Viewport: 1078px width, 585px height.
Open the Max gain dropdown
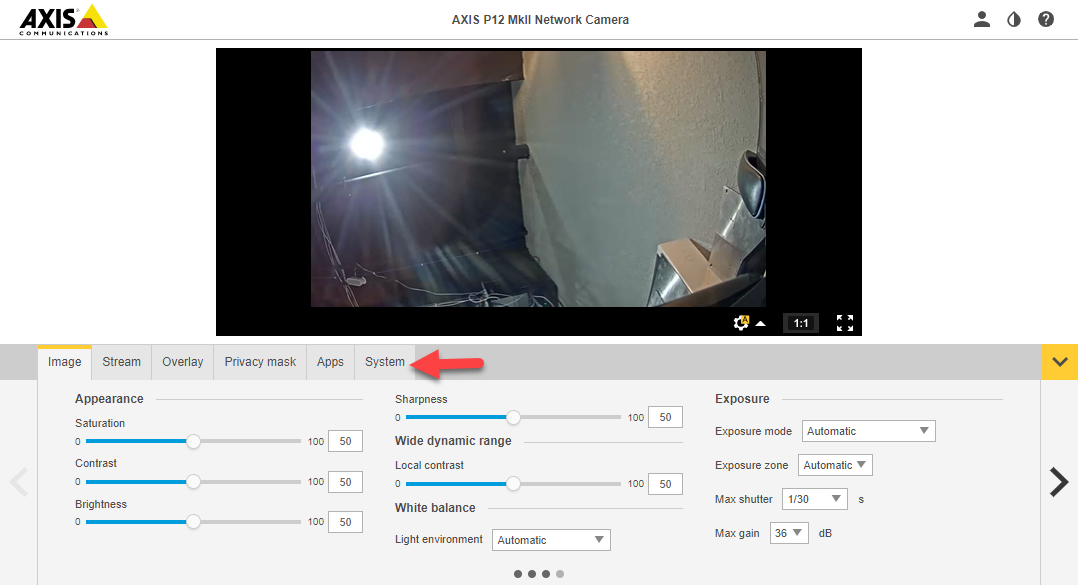[x=789, y=533]
